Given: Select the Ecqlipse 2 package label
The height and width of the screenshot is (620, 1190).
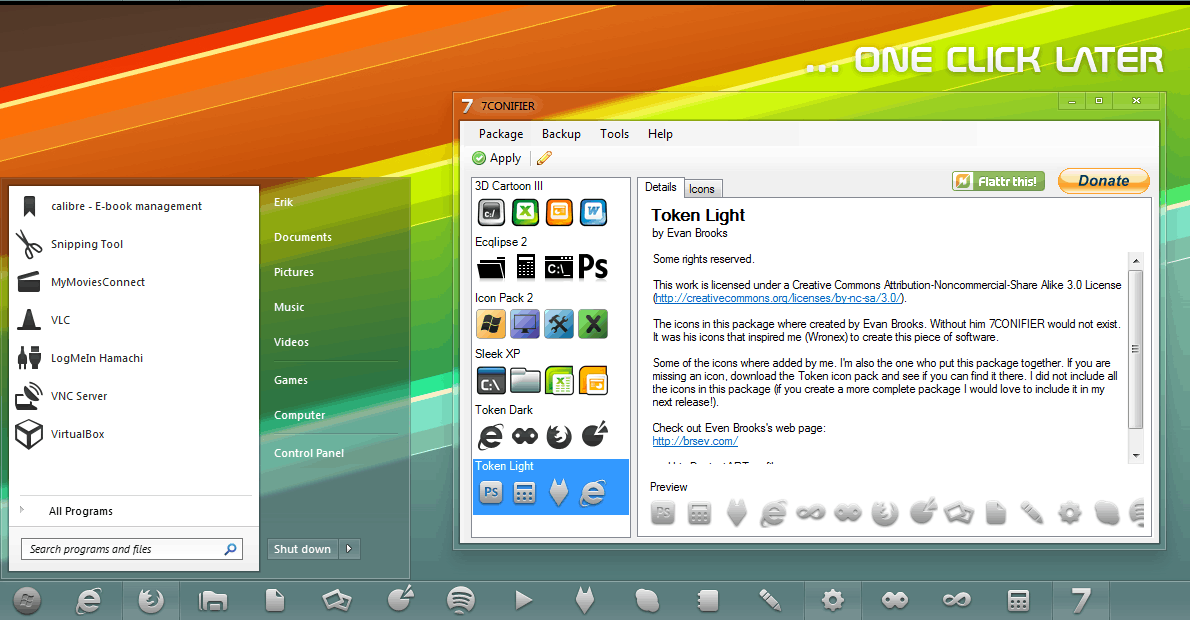Looking at the screenshot, I should [x=501, y=242].
